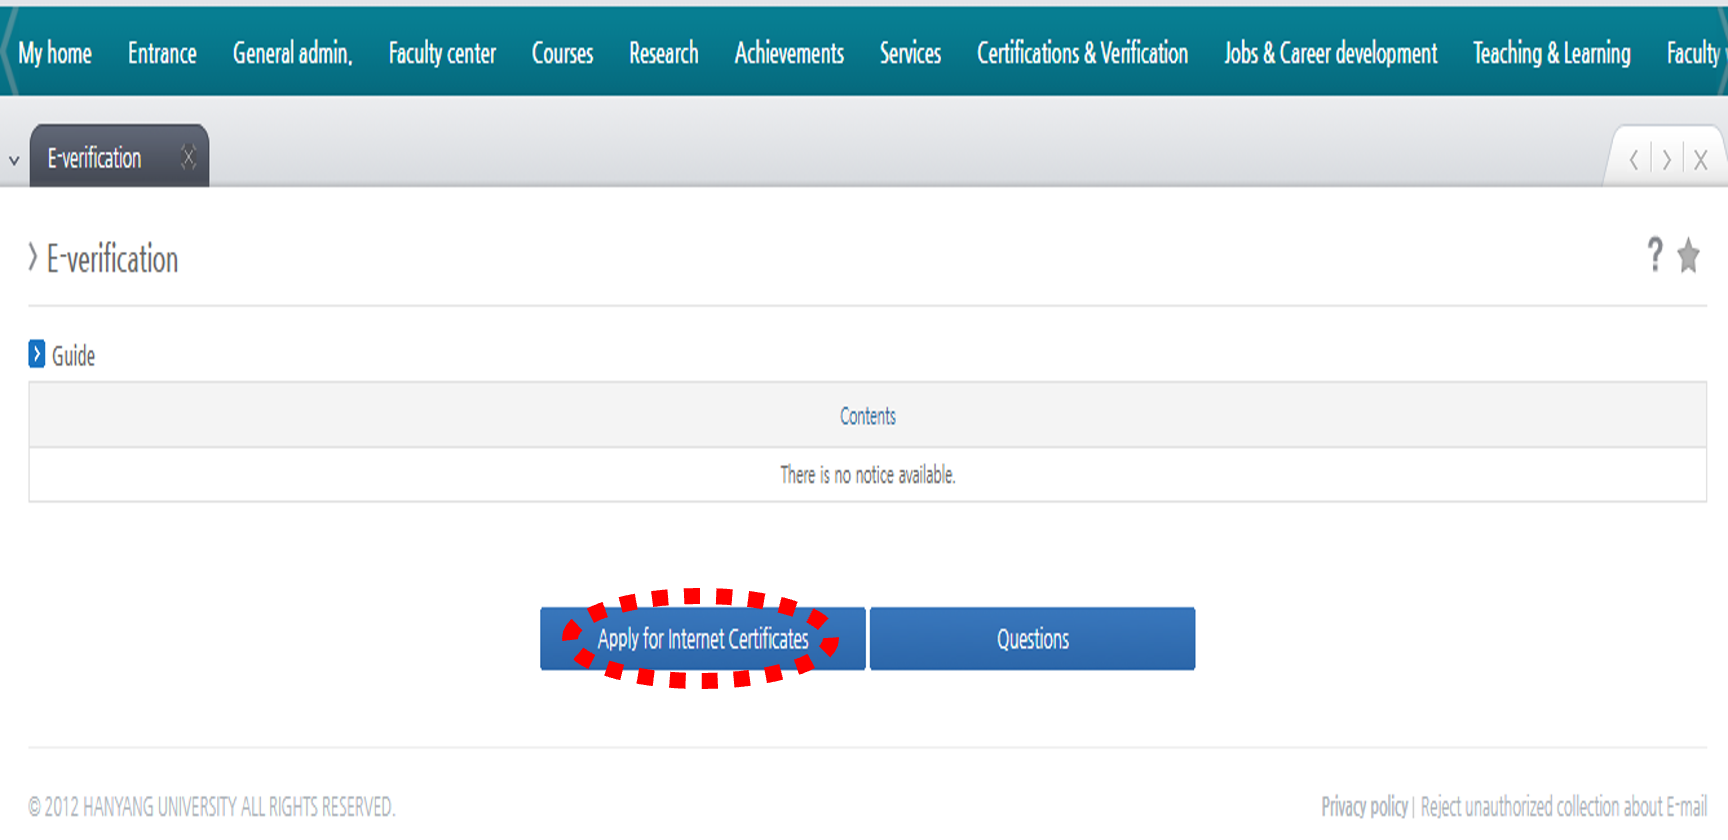Switch to the E-verification tab
The width and height of the screenshot is (1728, 840).
(x=95, y=158)
